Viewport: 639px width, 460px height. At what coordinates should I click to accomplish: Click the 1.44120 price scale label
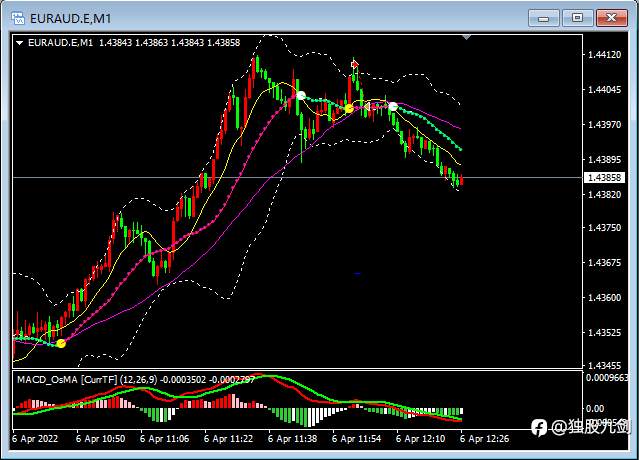coord(605,55)
